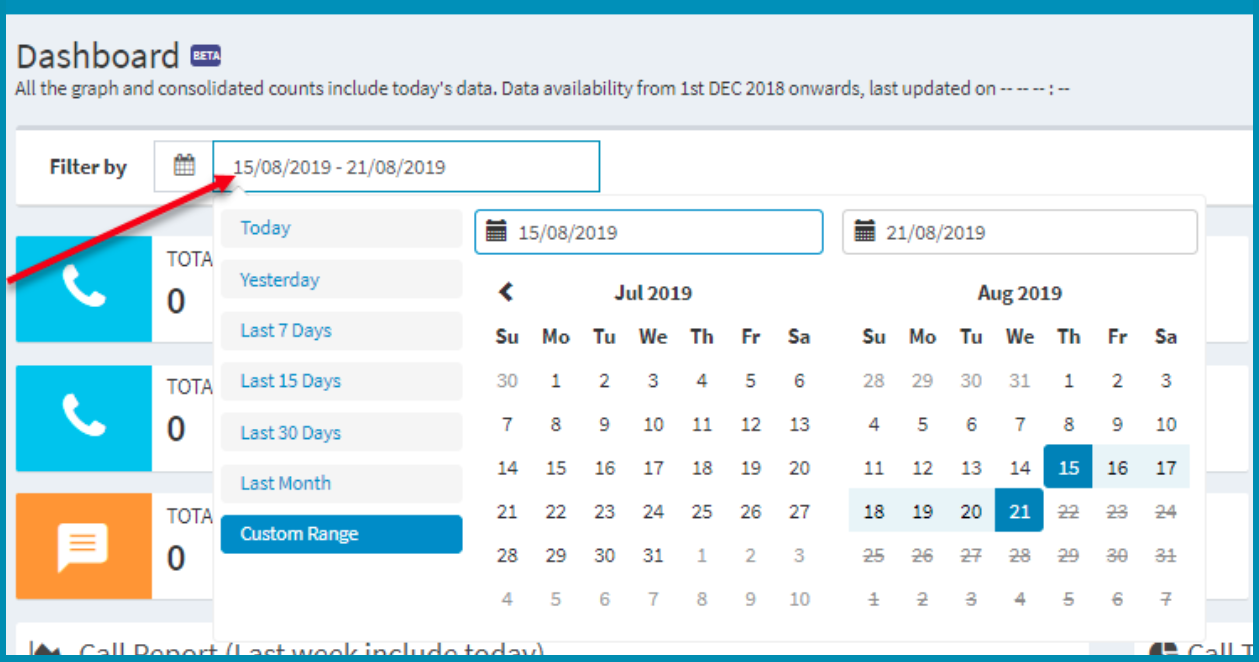
Task: Pick 16 in the Aug 2019 calendar
Action: 1117,467
